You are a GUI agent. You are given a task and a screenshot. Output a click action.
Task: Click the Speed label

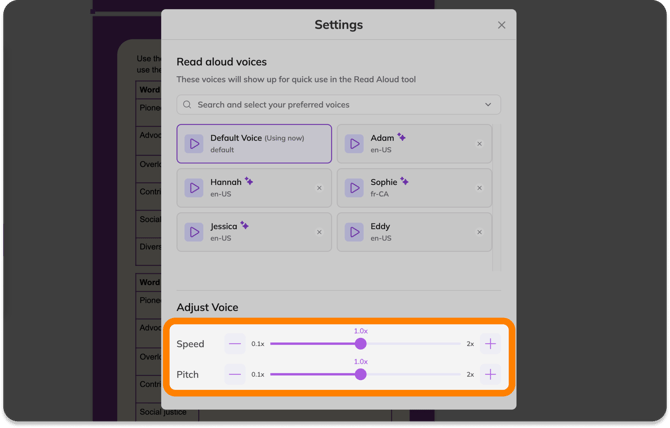point(190,344)
